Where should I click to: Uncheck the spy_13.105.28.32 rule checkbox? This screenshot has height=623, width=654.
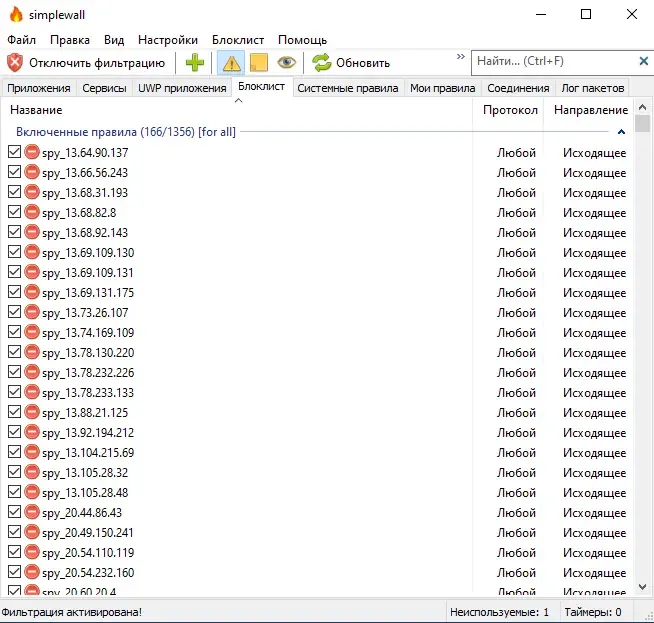coord(14,472)
